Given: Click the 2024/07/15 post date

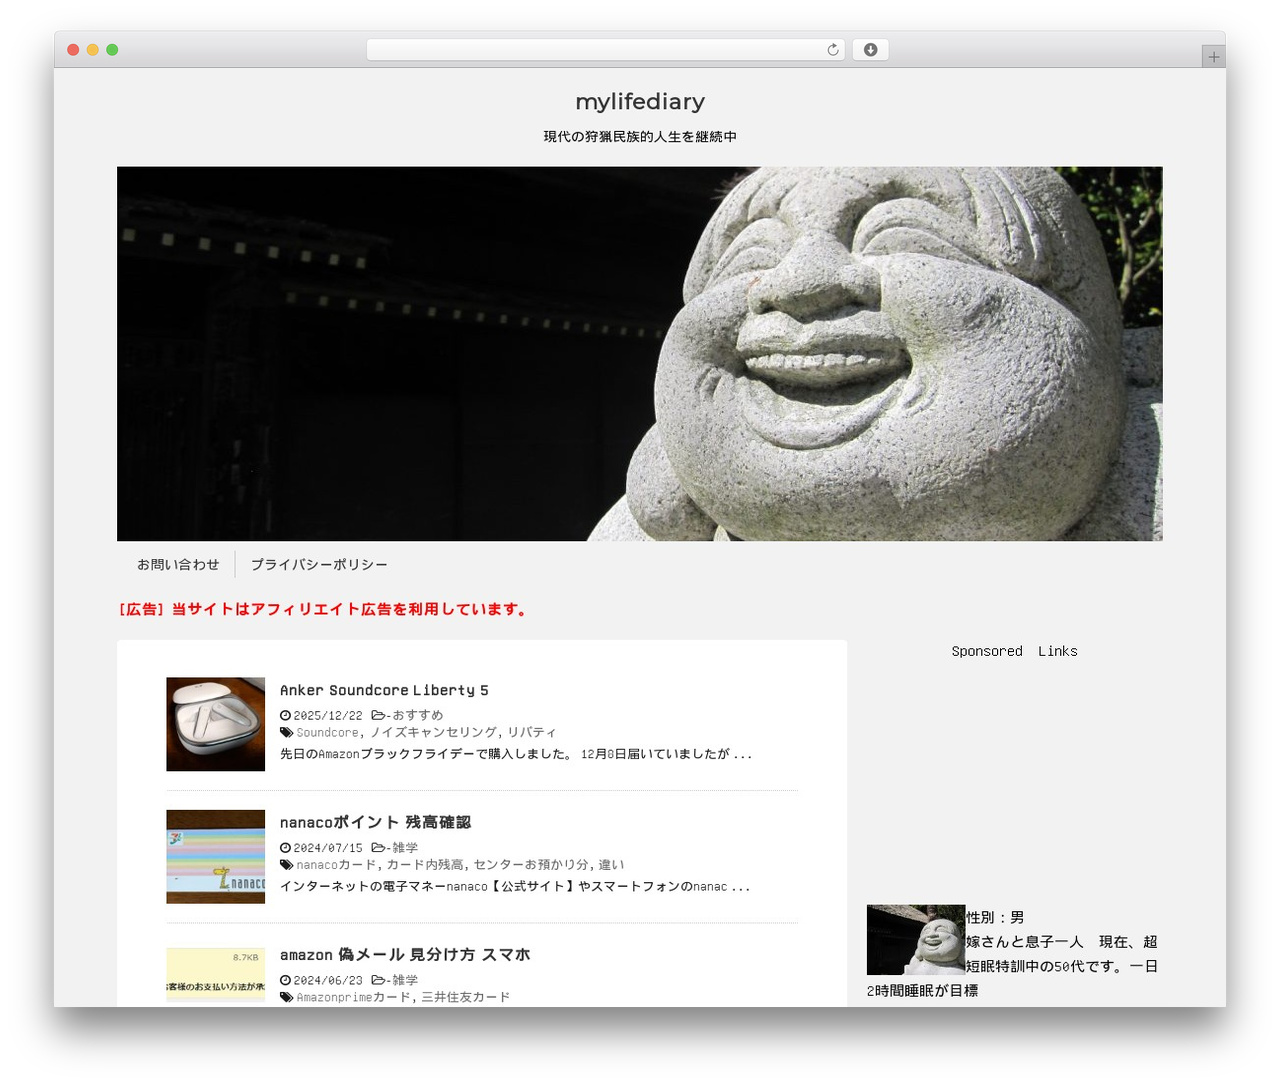Looking at the screenshot, I should pyautogui.click(x=328, y=848).
